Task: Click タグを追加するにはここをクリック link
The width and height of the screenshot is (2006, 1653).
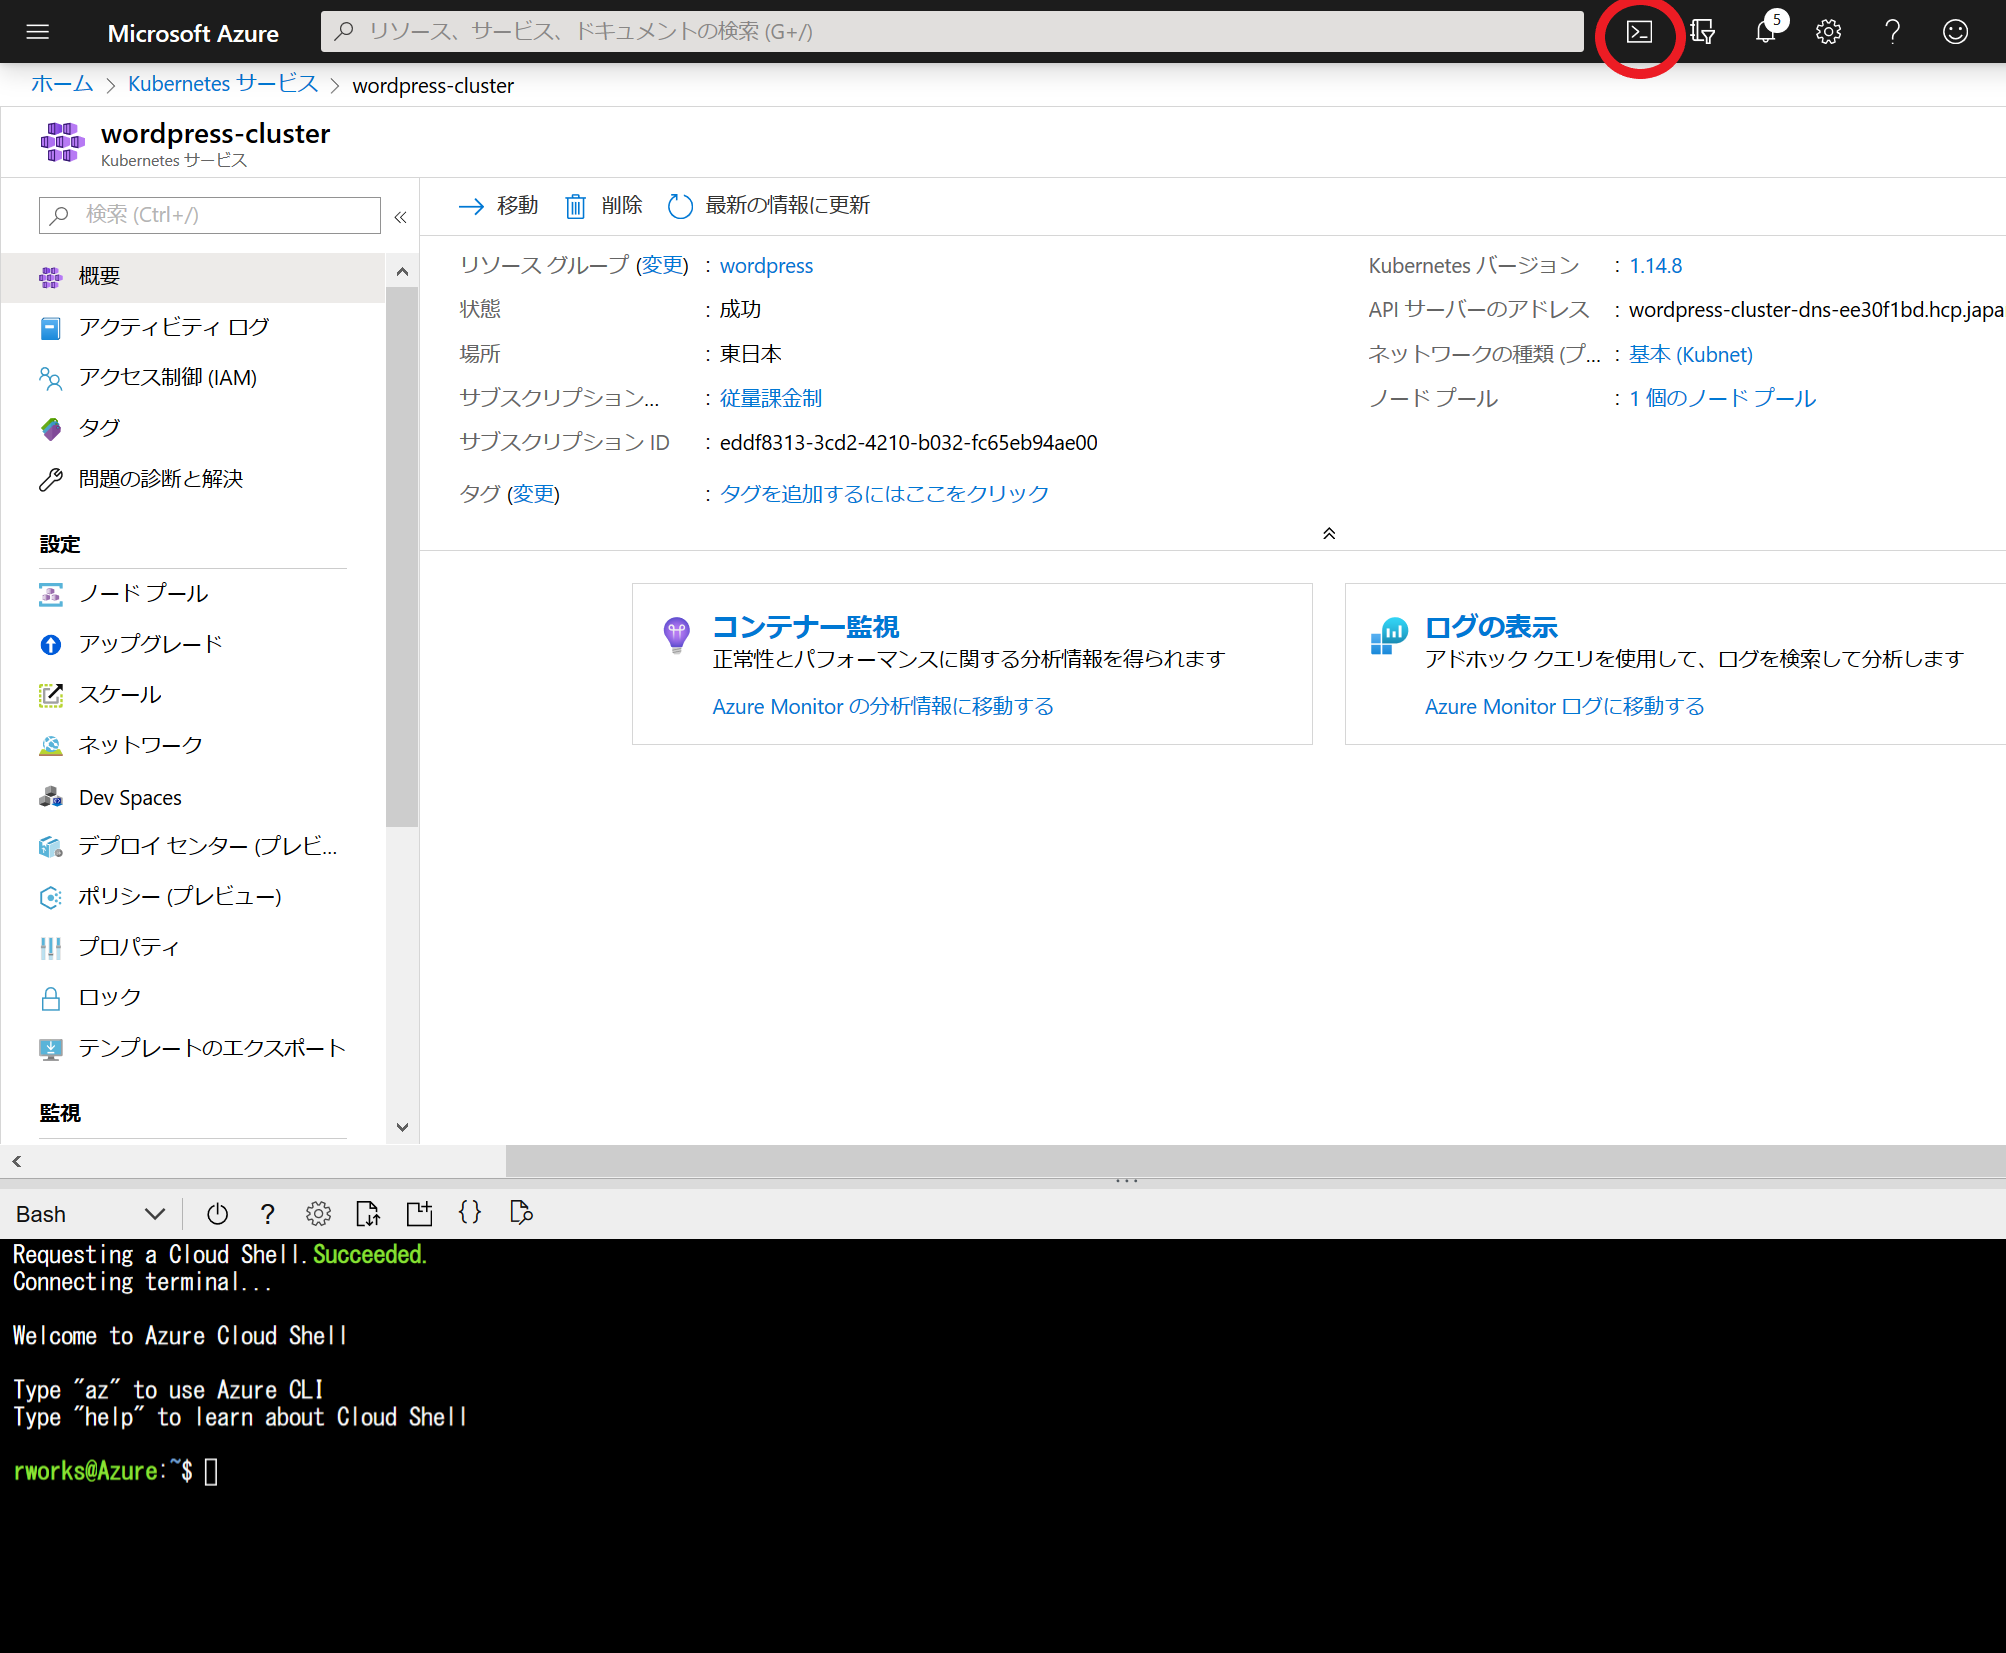Action: click(884, 494)
